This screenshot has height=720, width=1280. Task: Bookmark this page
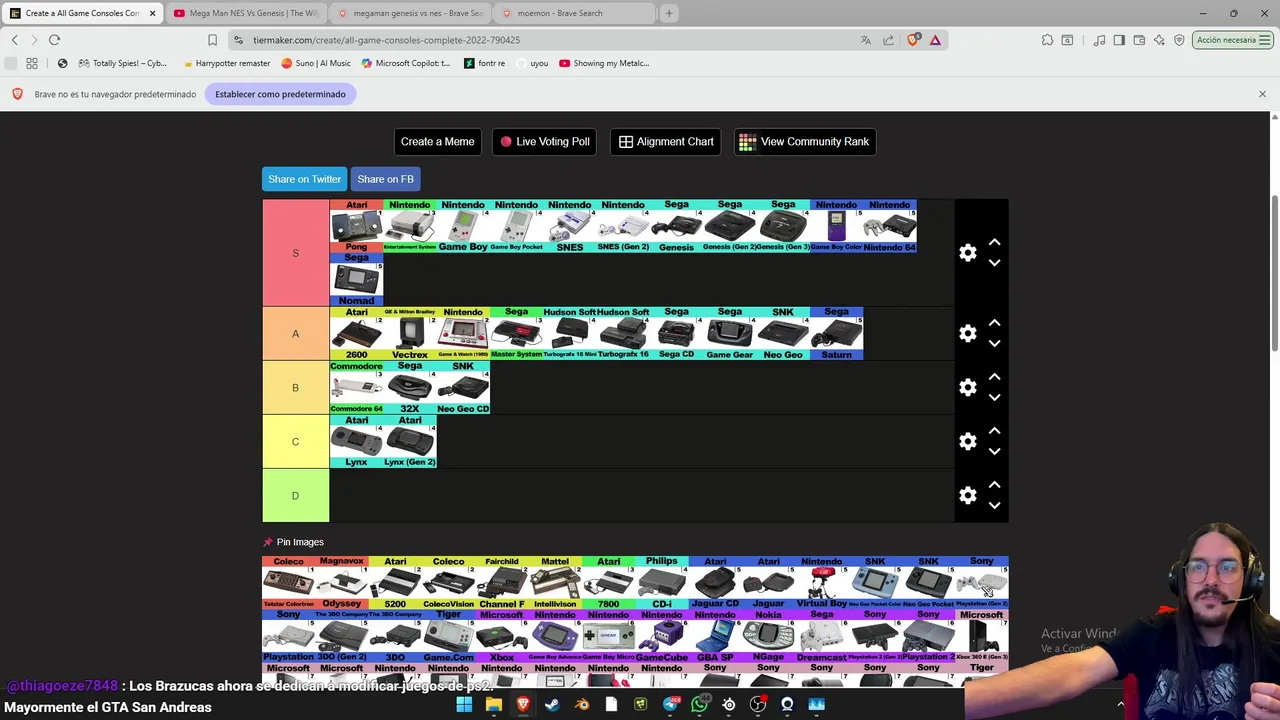tap(212, 40)
